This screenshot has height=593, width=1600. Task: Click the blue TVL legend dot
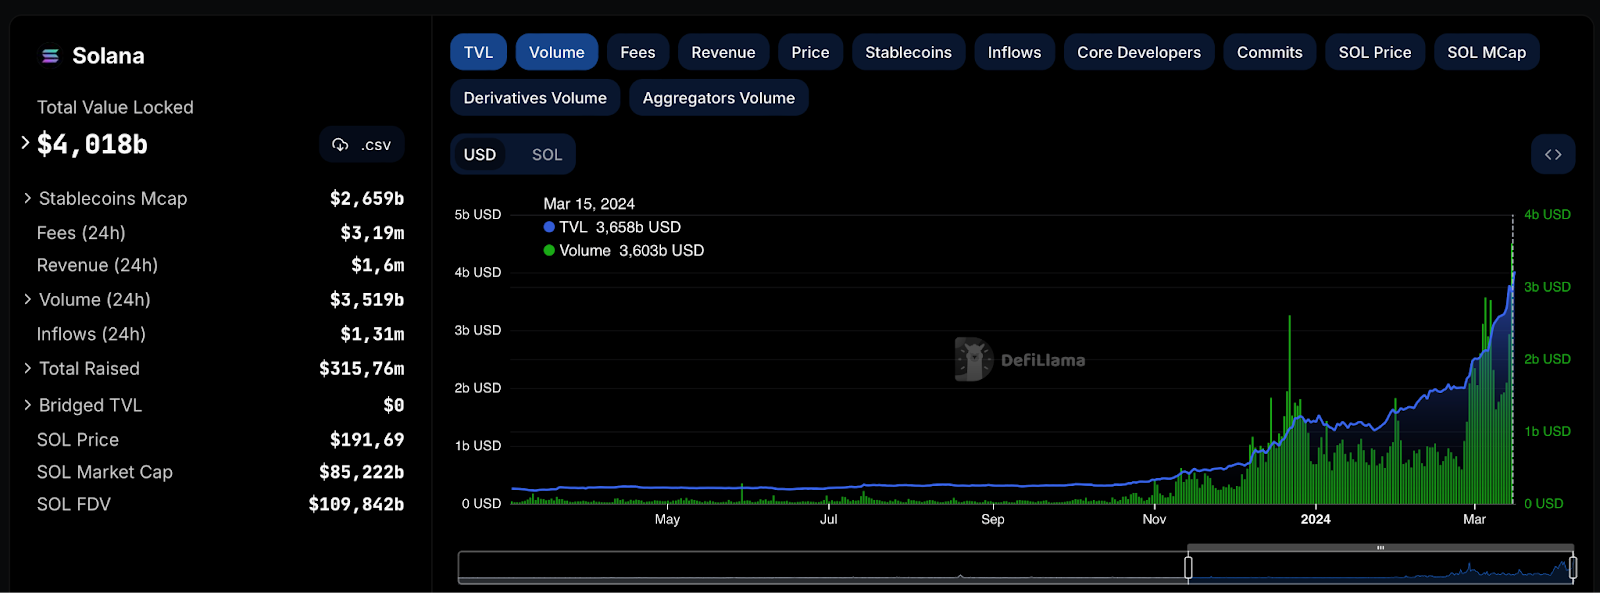click(x=549, y=227)
